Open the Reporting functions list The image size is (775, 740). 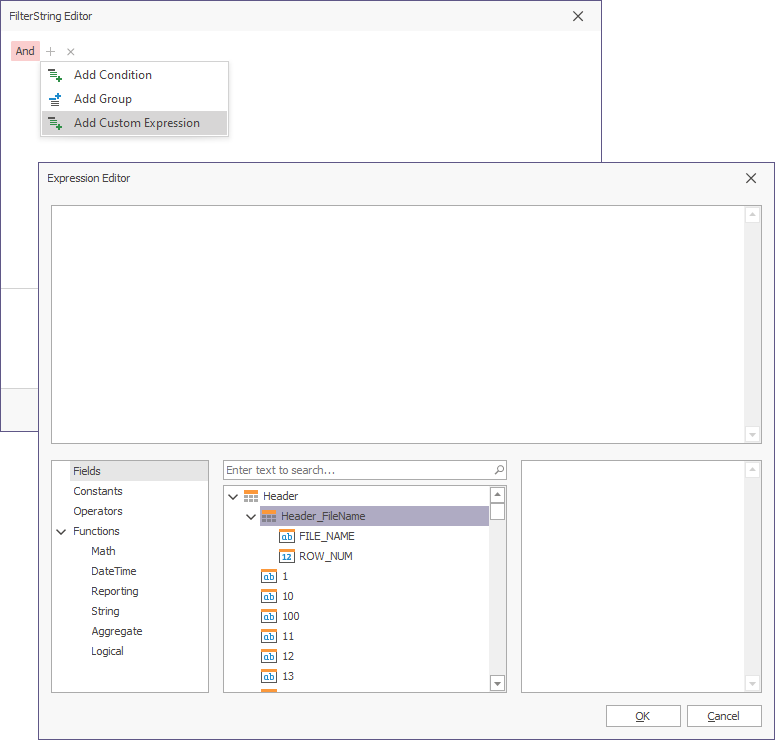pos(115,592)
